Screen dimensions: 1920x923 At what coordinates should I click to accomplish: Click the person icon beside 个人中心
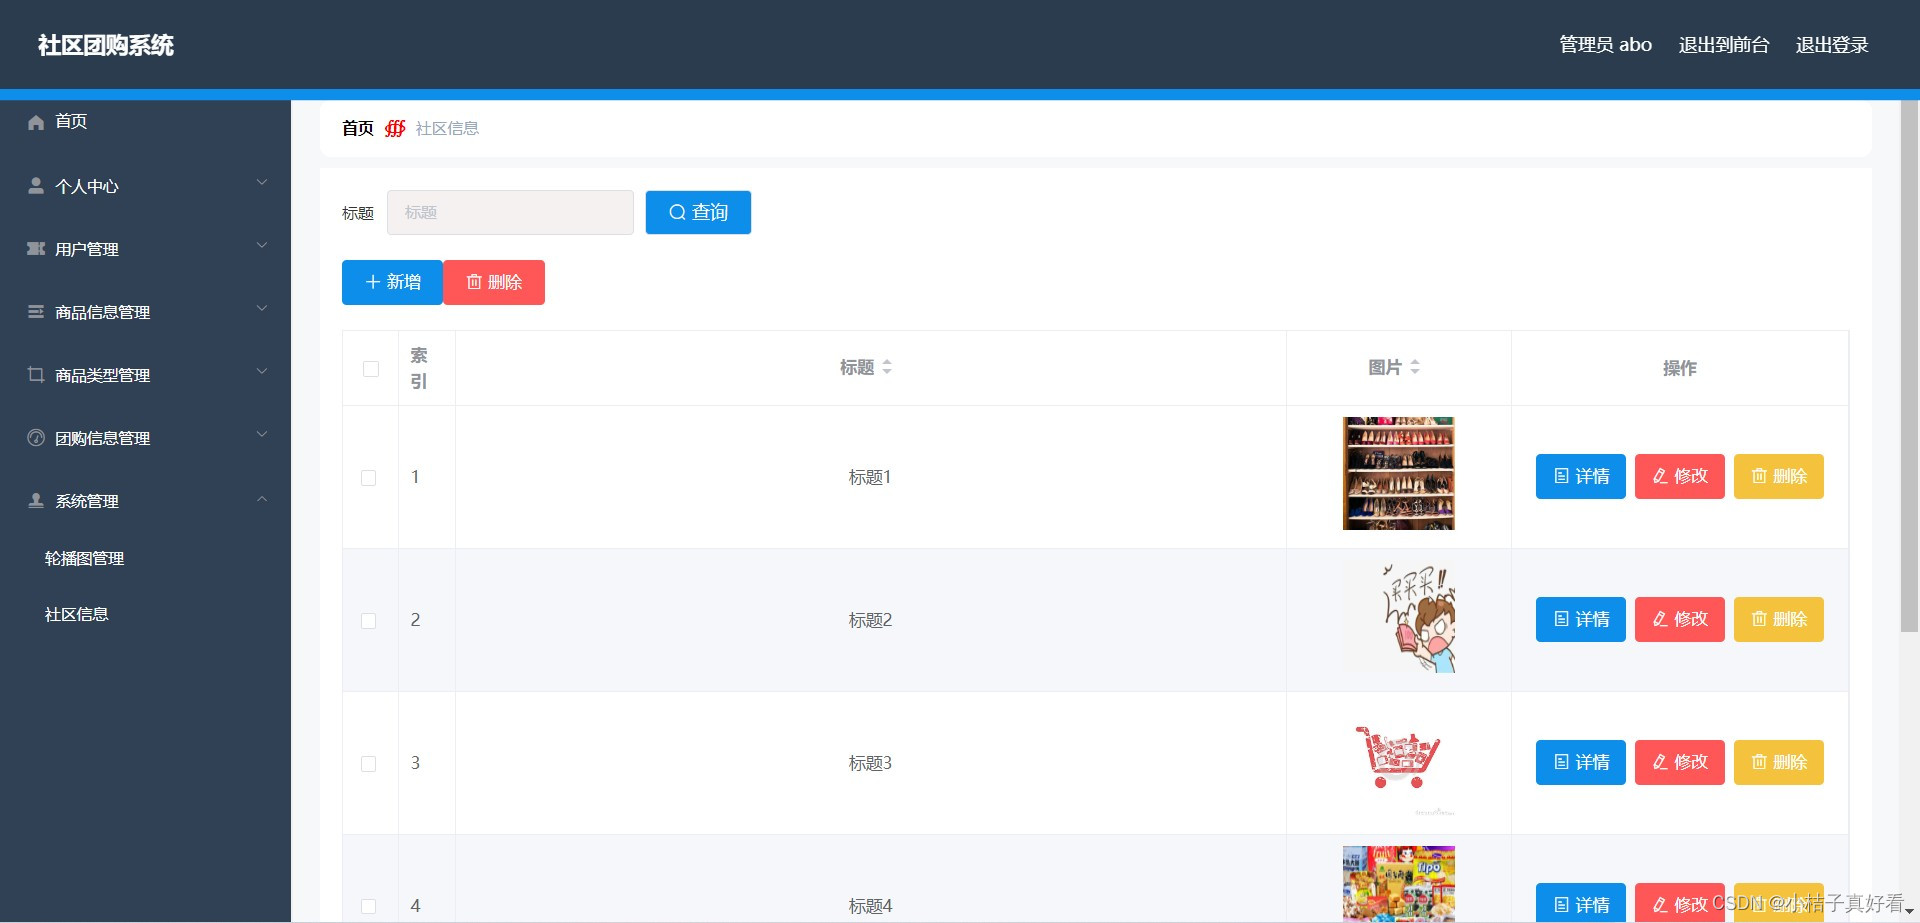36,186
